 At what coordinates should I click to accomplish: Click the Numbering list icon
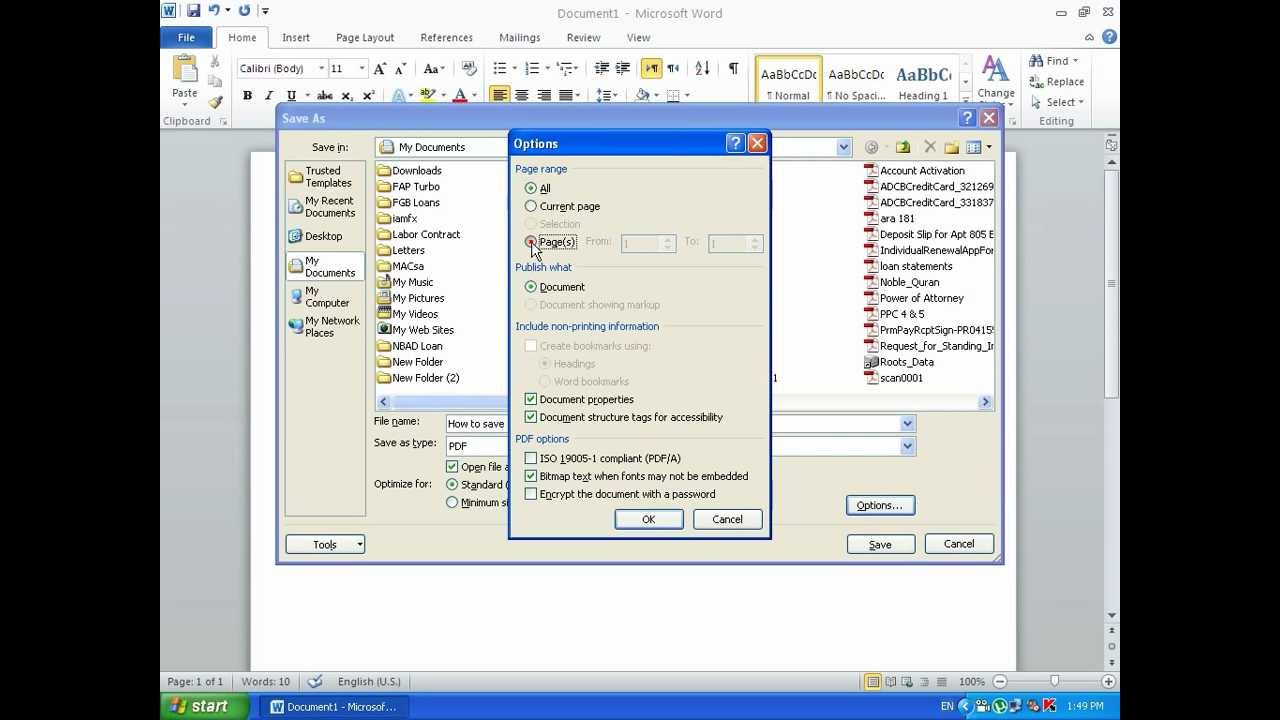pos(532,69)
